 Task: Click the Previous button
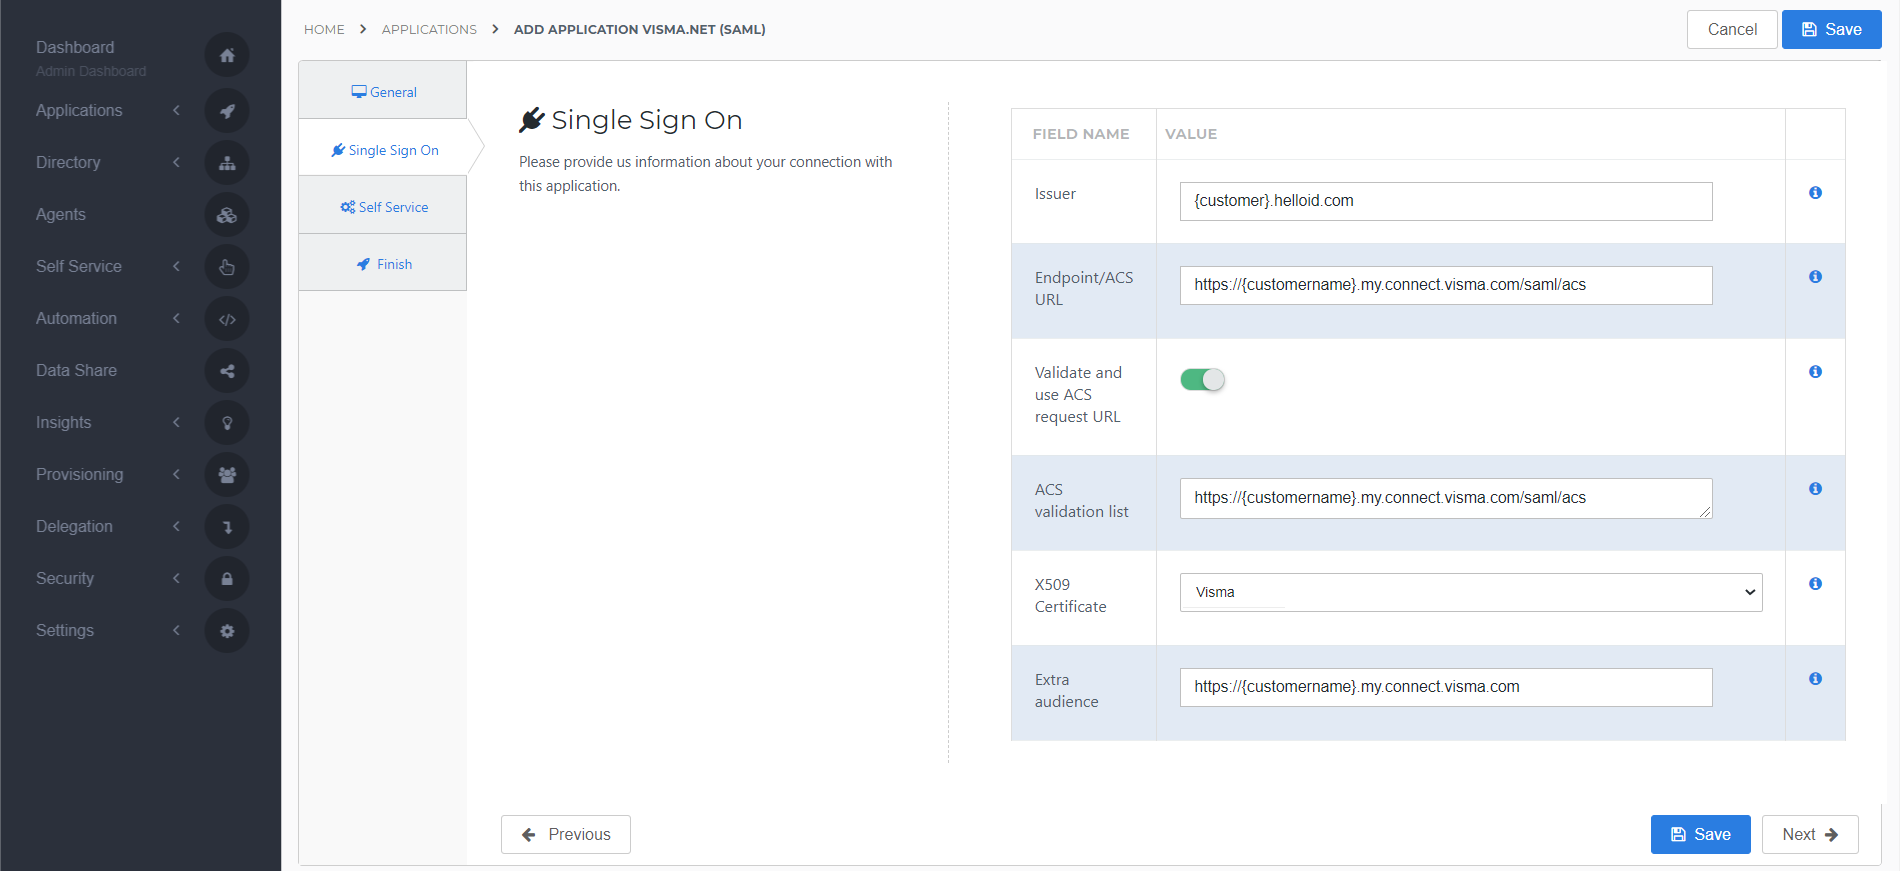click(566, 834)
